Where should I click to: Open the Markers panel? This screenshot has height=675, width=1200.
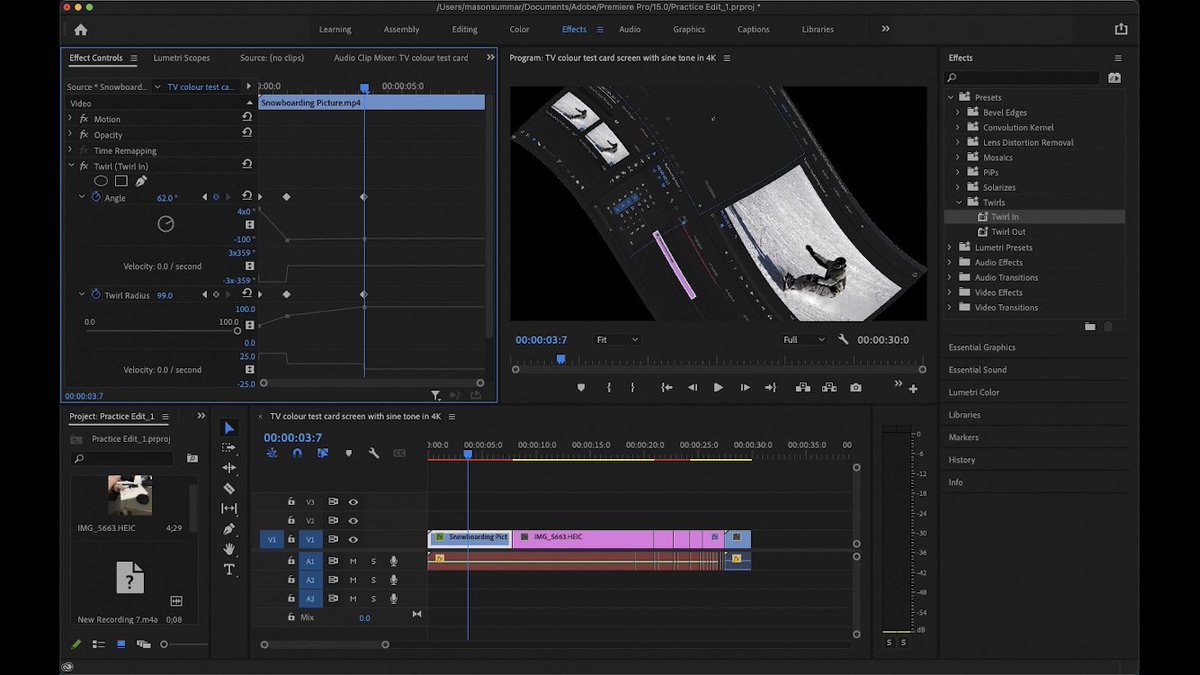pyautogui.click(x=964, y=437)
